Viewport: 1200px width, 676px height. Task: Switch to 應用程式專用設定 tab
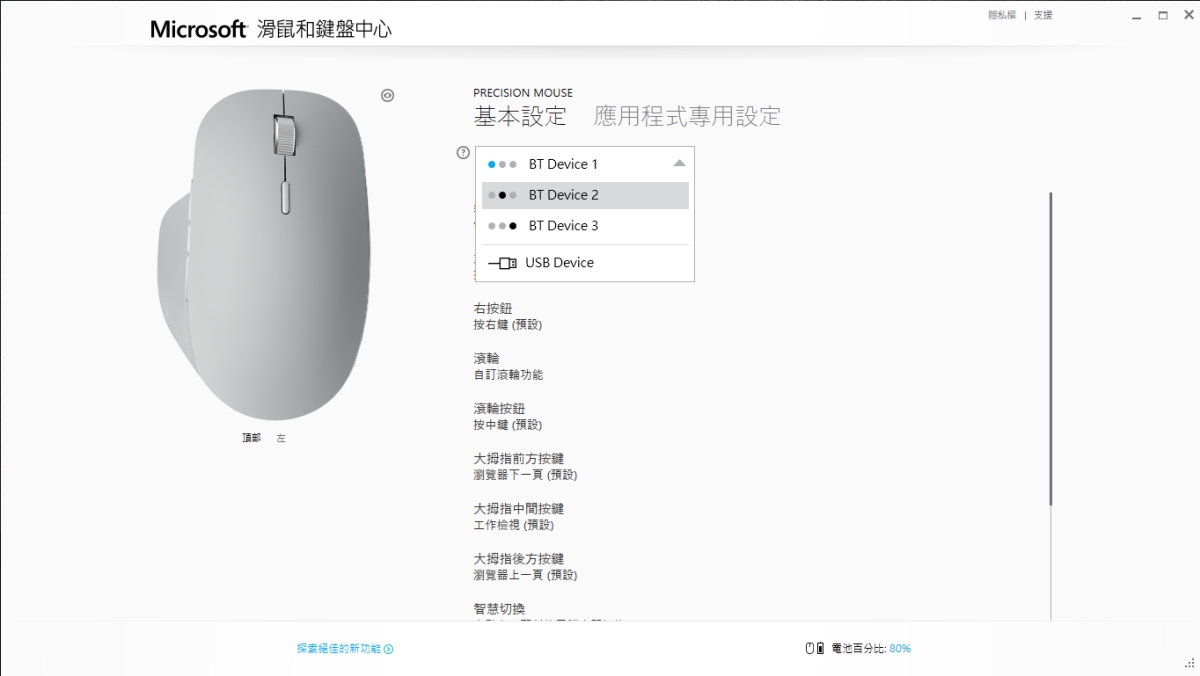click(x=687, y=116)
